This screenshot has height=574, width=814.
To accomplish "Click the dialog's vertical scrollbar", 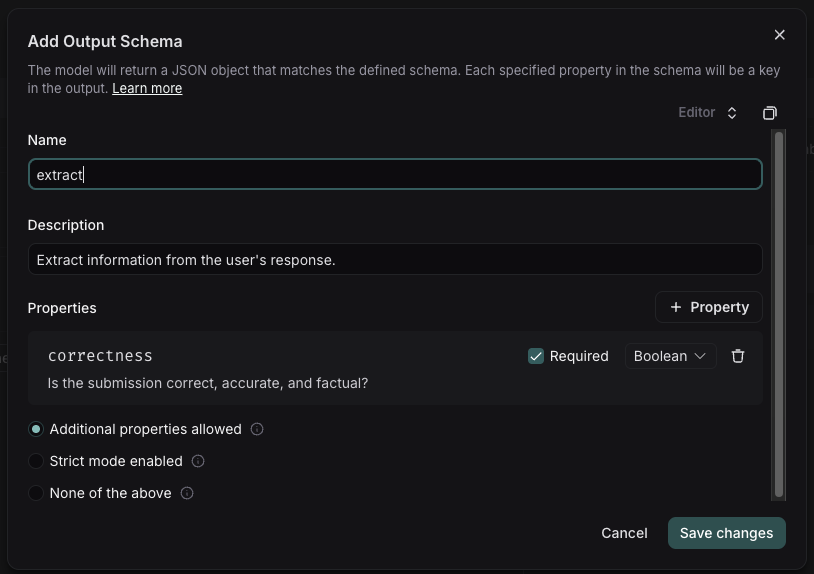I will [779, 315].
